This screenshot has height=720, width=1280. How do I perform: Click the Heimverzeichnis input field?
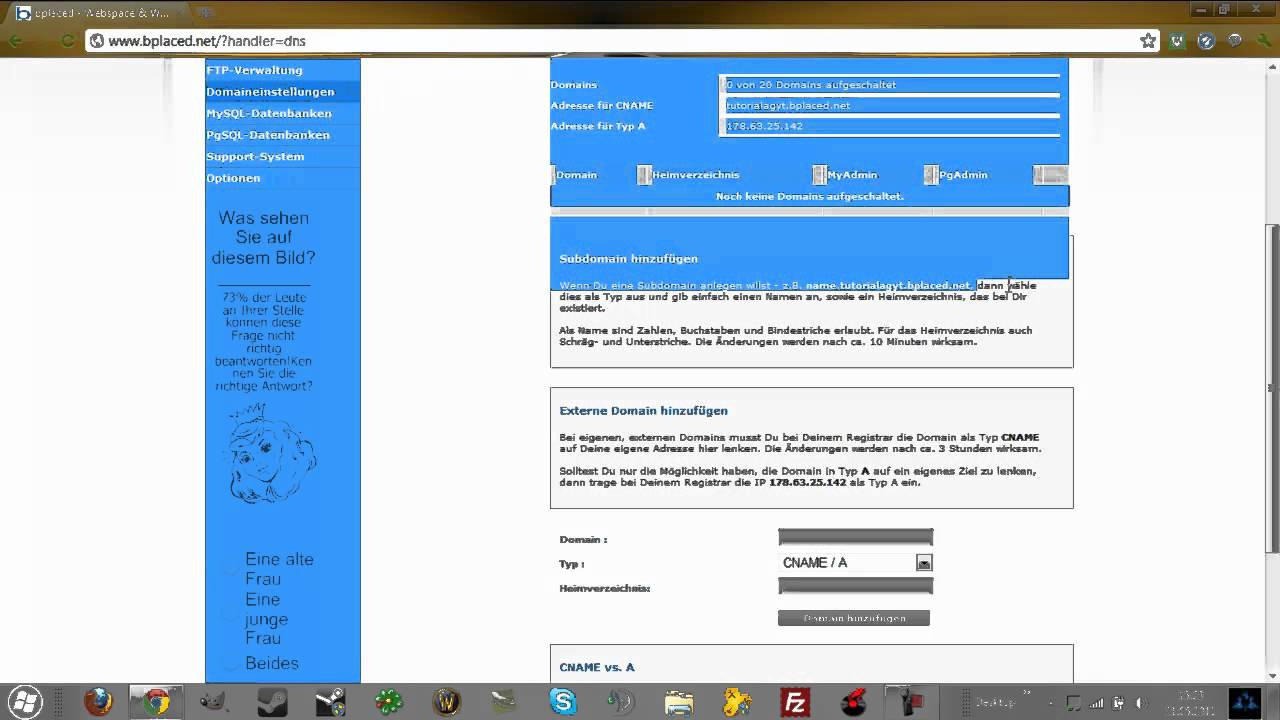click(855, 587)
